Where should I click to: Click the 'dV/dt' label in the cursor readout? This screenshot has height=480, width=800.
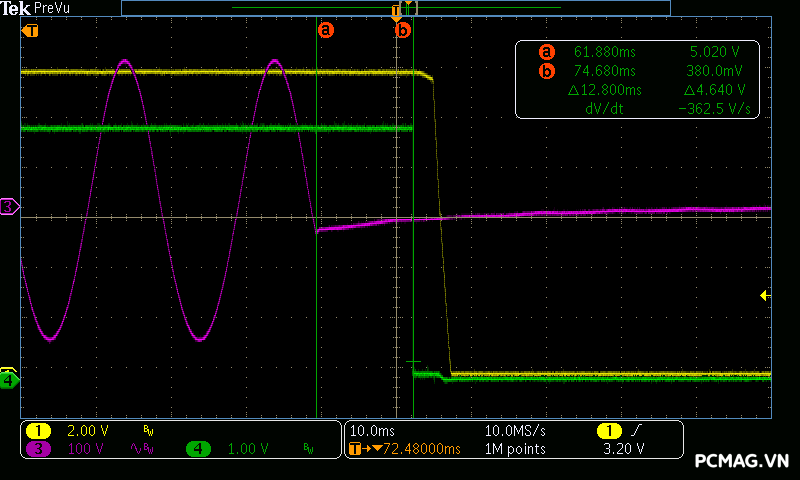[x=604, y=109]
